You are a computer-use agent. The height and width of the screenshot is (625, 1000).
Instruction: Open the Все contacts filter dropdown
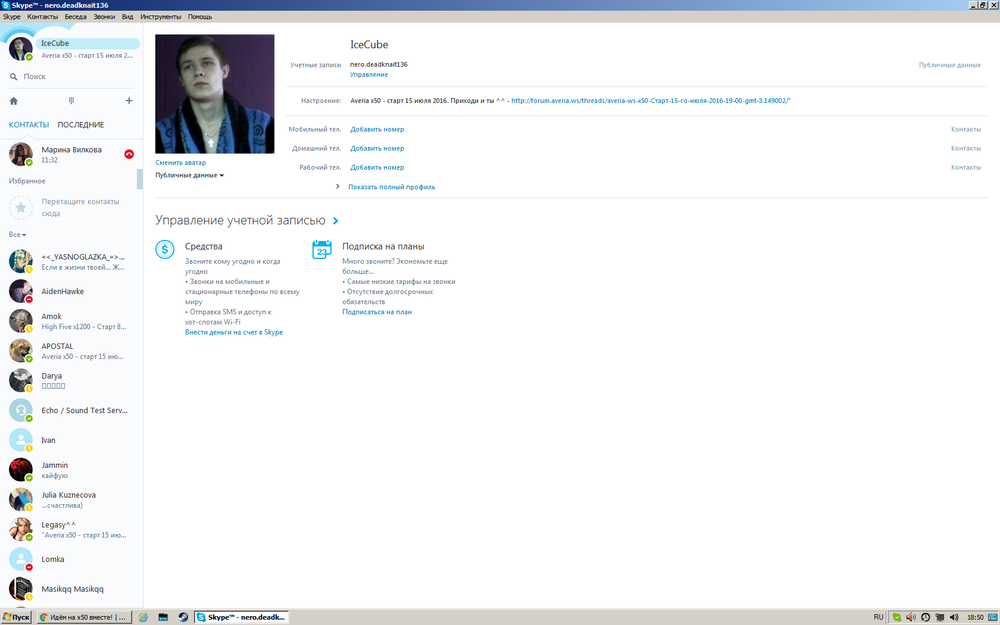[x=17, y=234]
